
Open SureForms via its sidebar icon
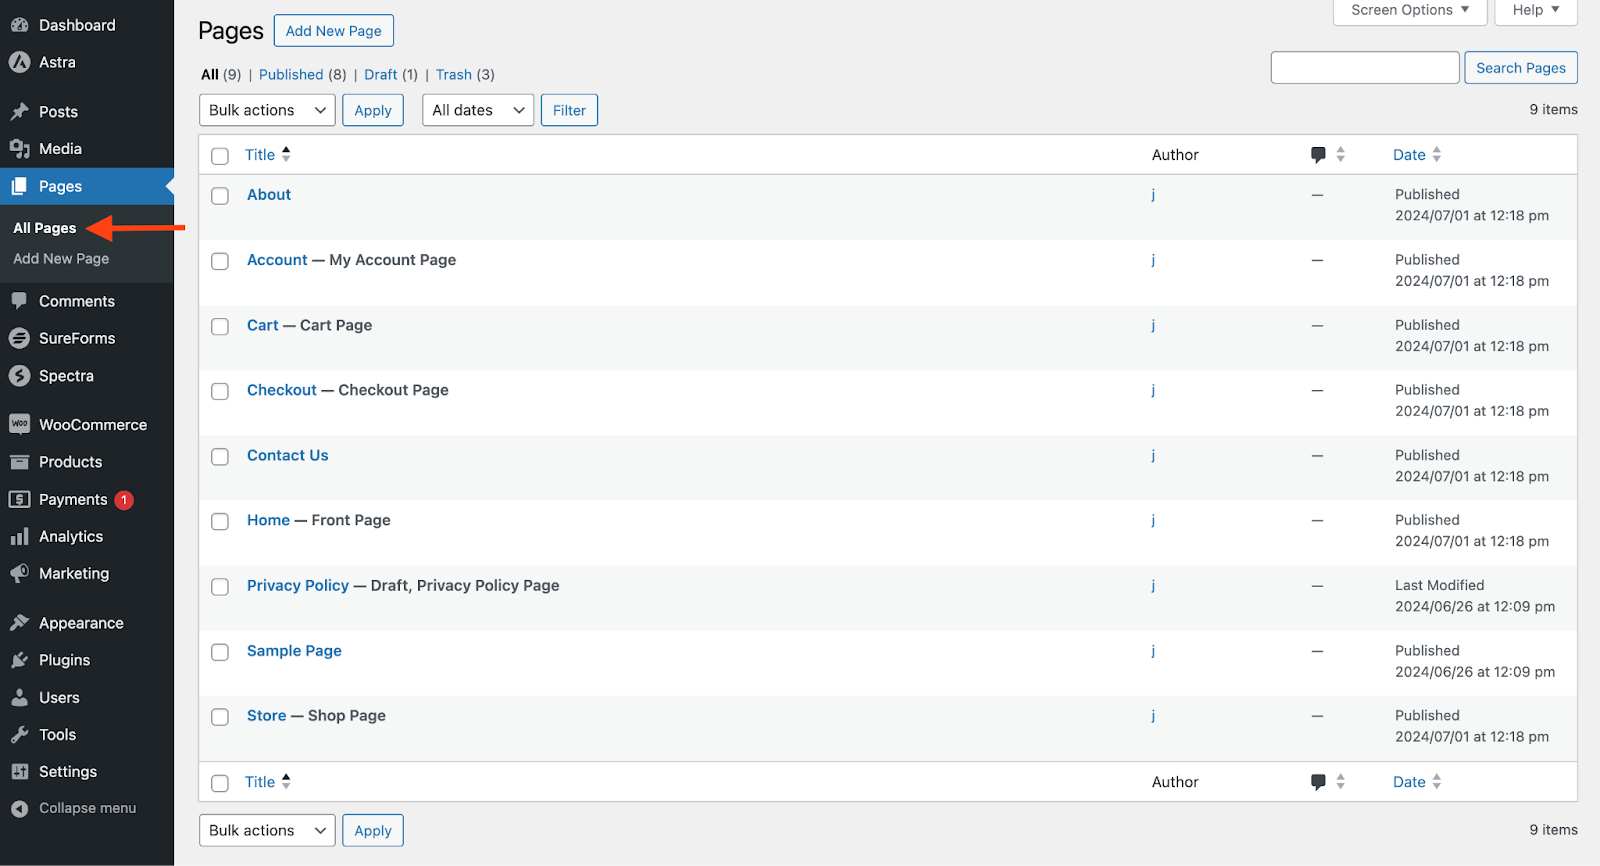(x=19, y=338)
